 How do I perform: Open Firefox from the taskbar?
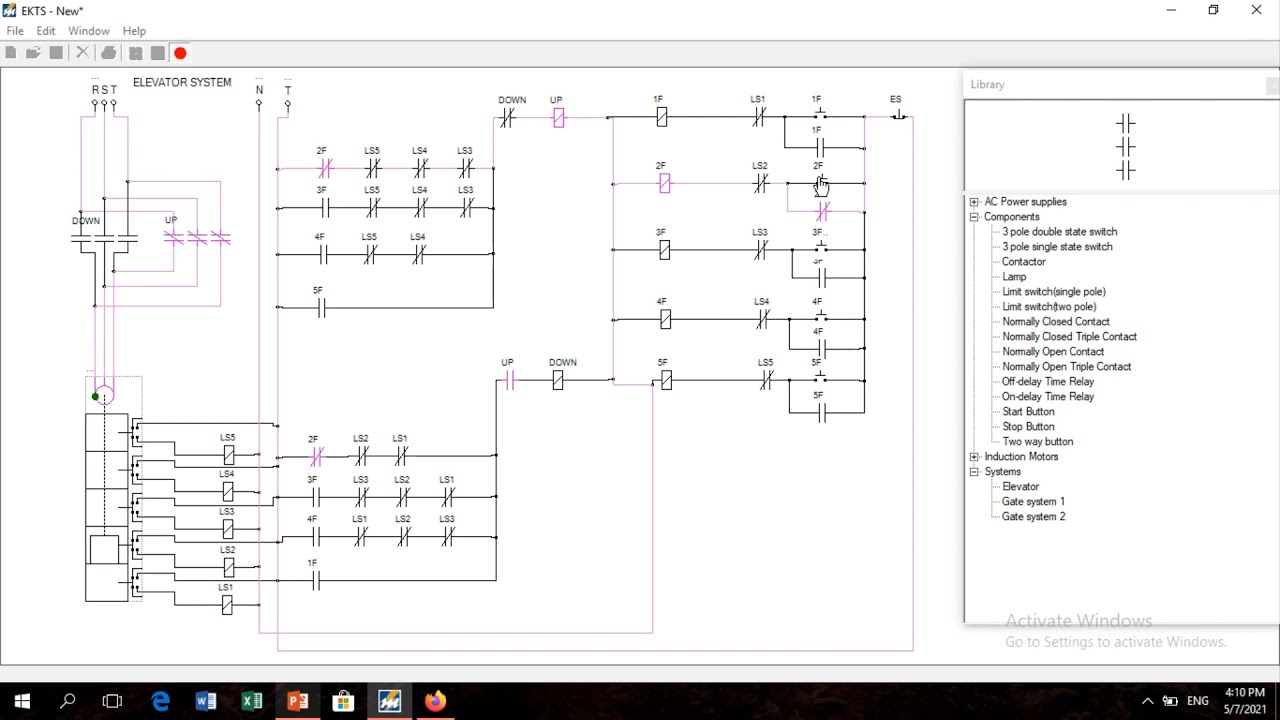(435, 701)
